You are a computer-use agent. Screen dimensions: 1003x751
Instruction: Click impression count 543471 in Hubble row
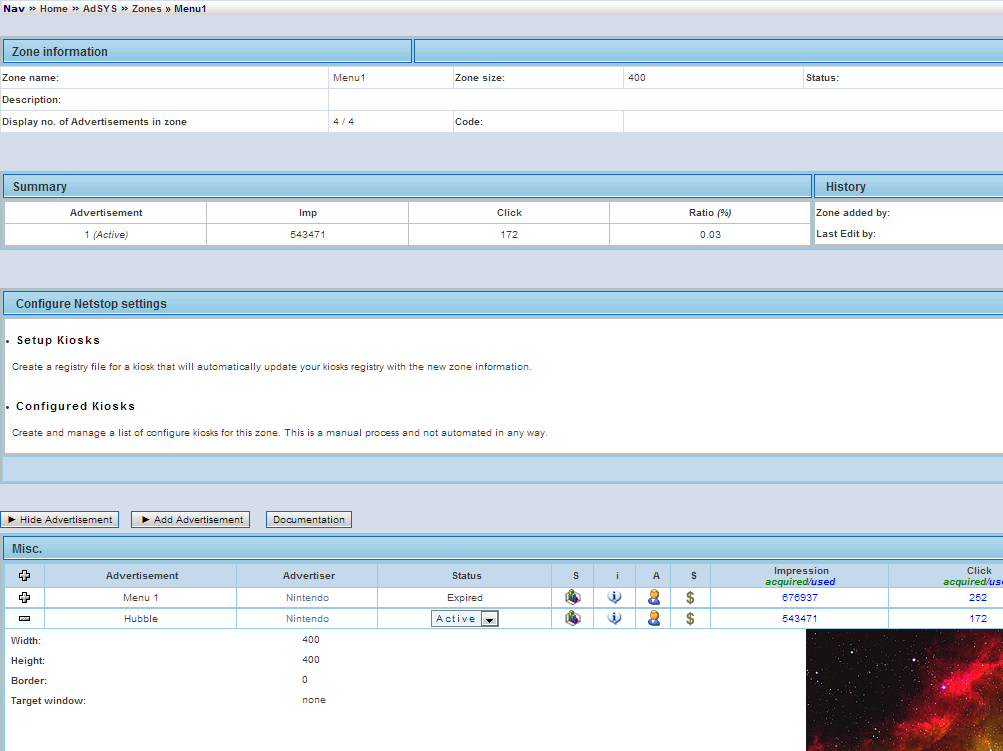[x=800, y=619]
